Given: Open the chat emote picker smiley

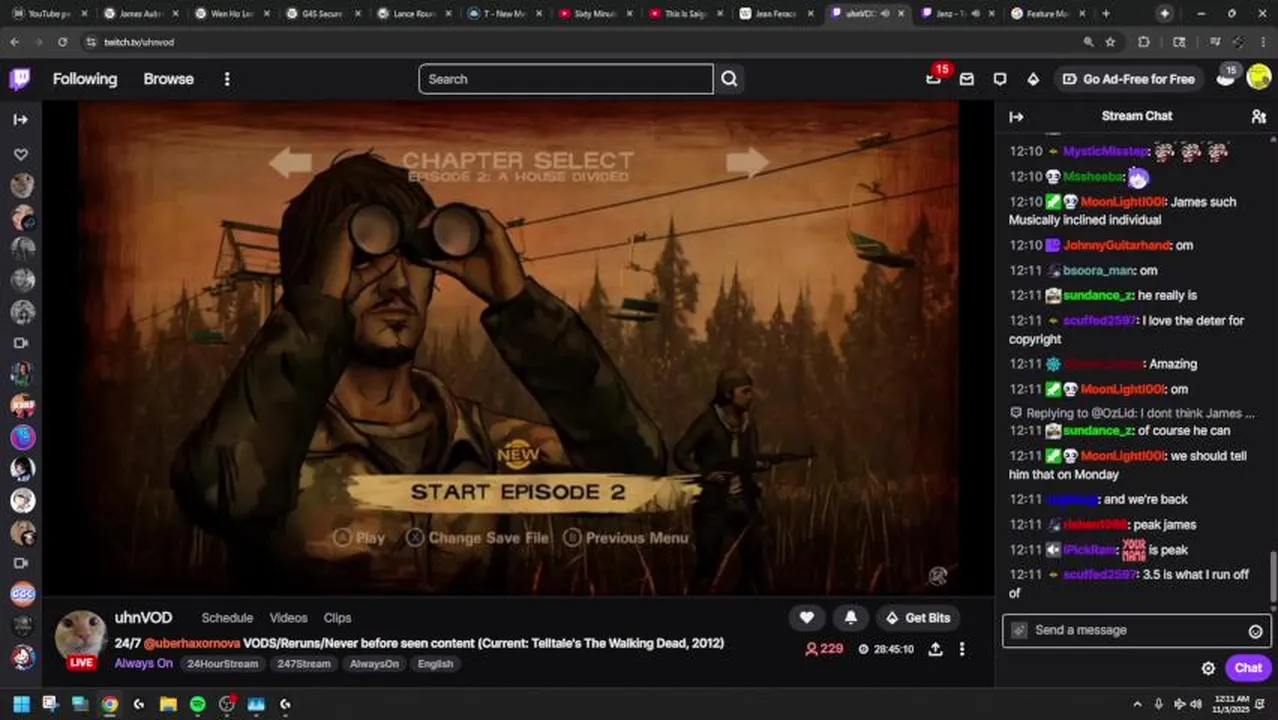Looking at the screenshot, I should (1255, 631).
